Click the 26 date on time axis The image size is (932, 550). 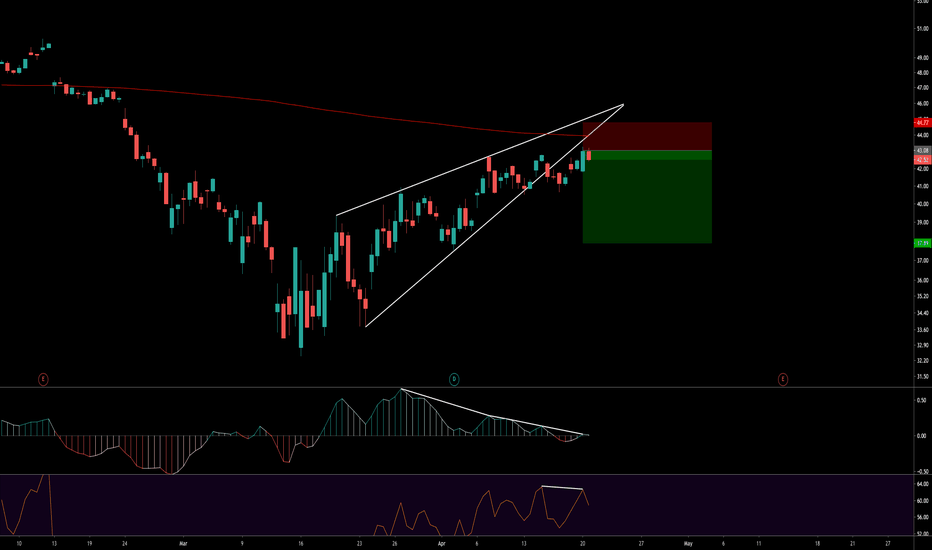395,543
